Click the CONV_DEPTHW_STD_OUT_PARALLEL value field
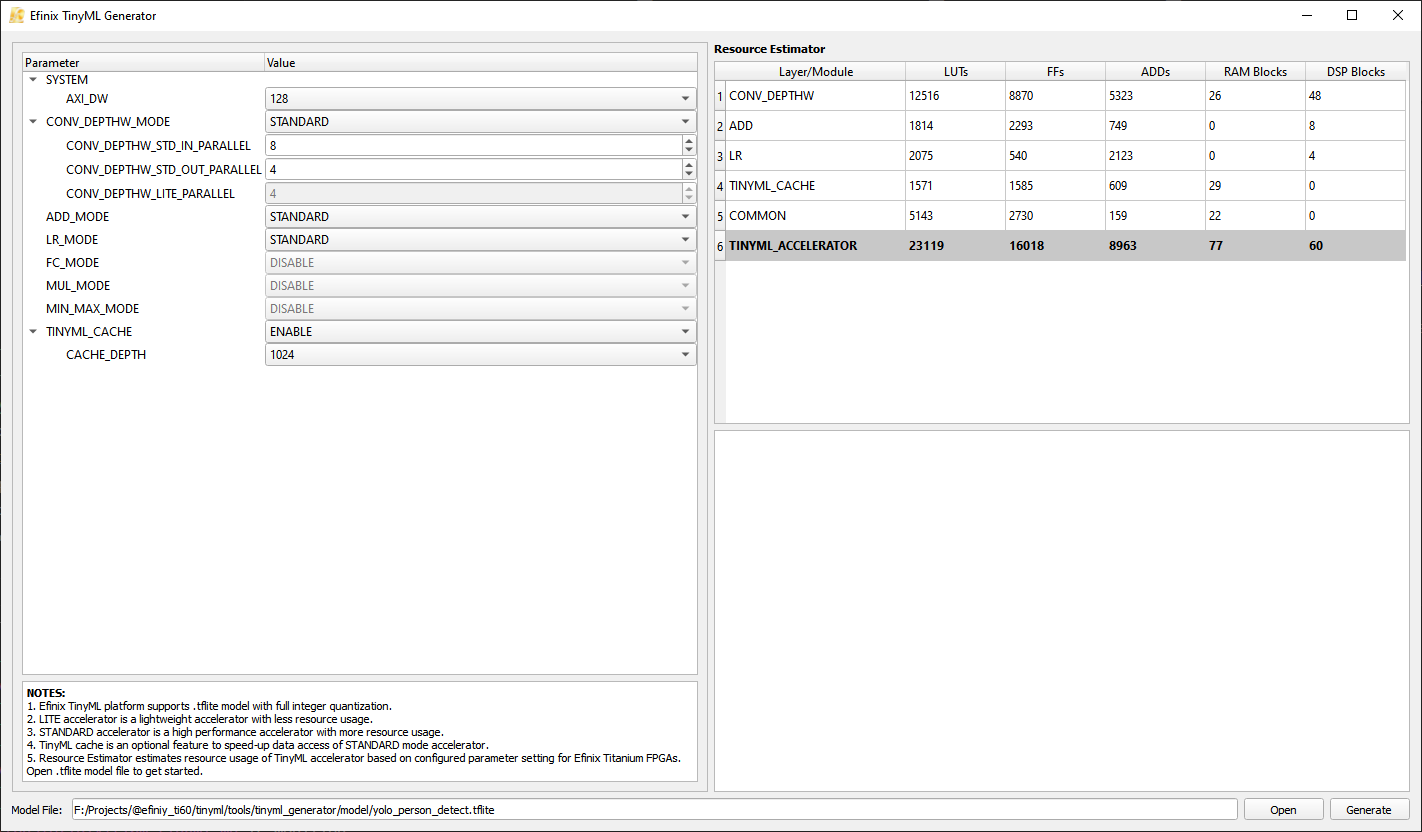 [473, 170]
